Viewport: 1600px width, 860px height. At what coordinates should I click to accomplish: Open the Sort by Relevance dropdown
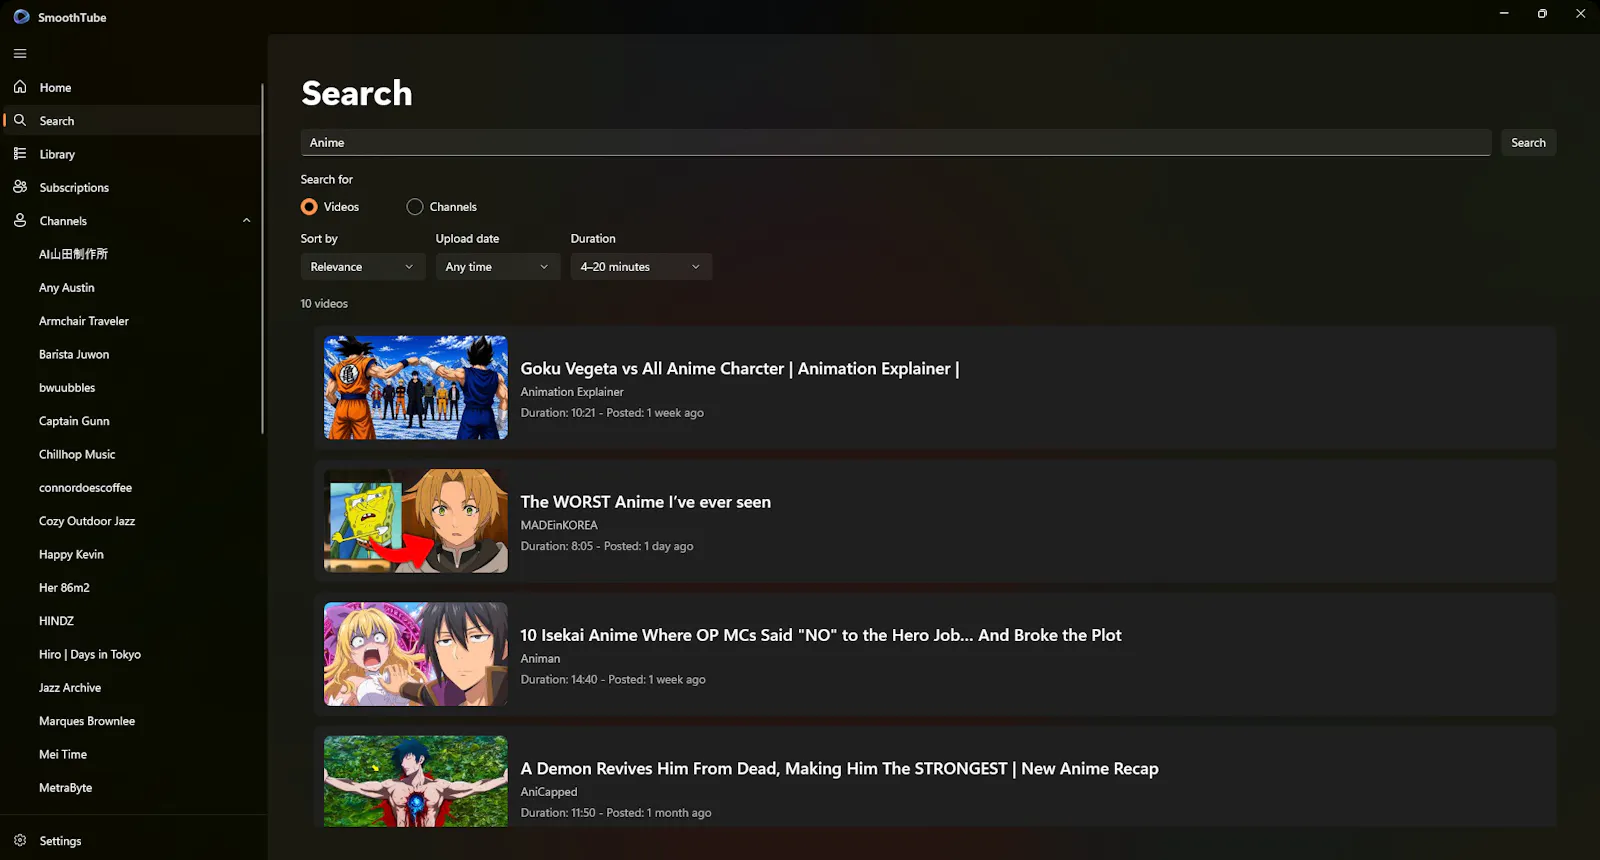click(362, 267)
